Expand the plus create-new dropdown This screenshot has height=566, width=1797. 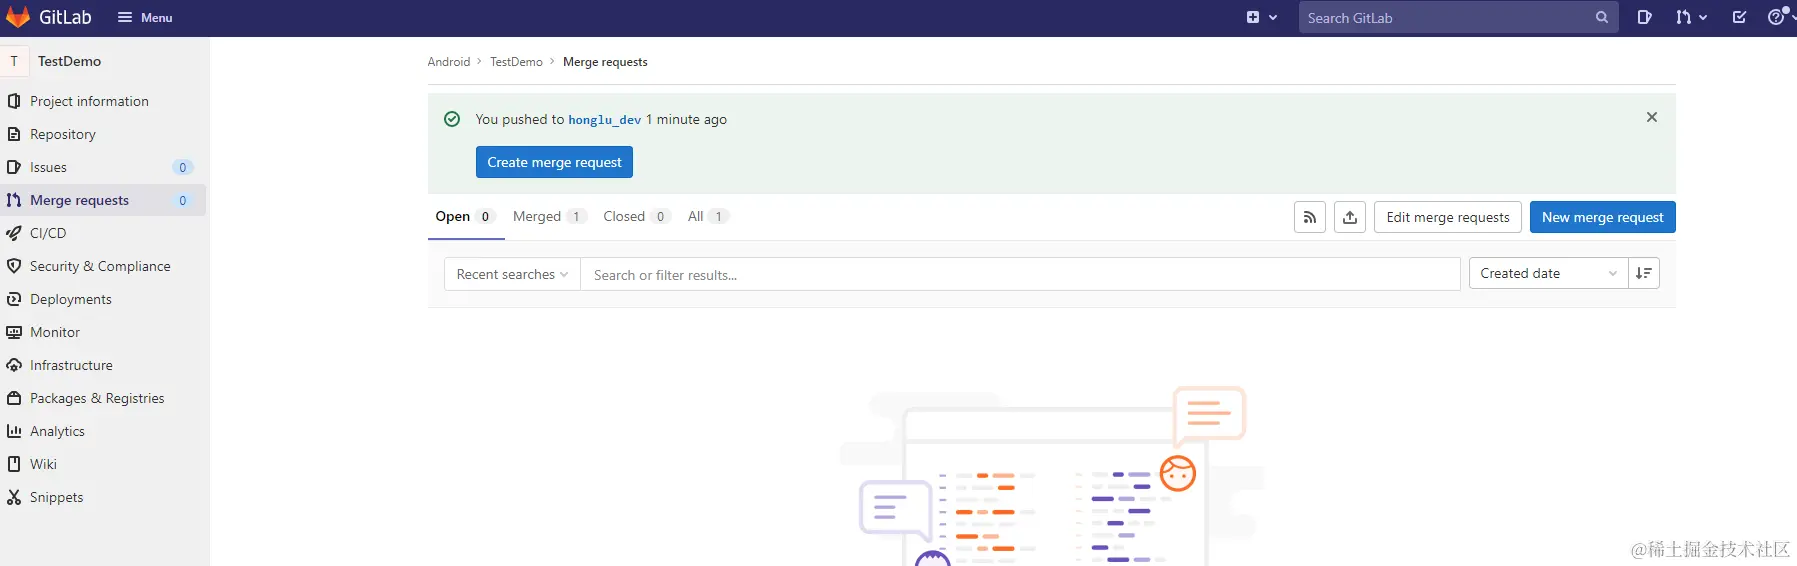pos(1261,17)
